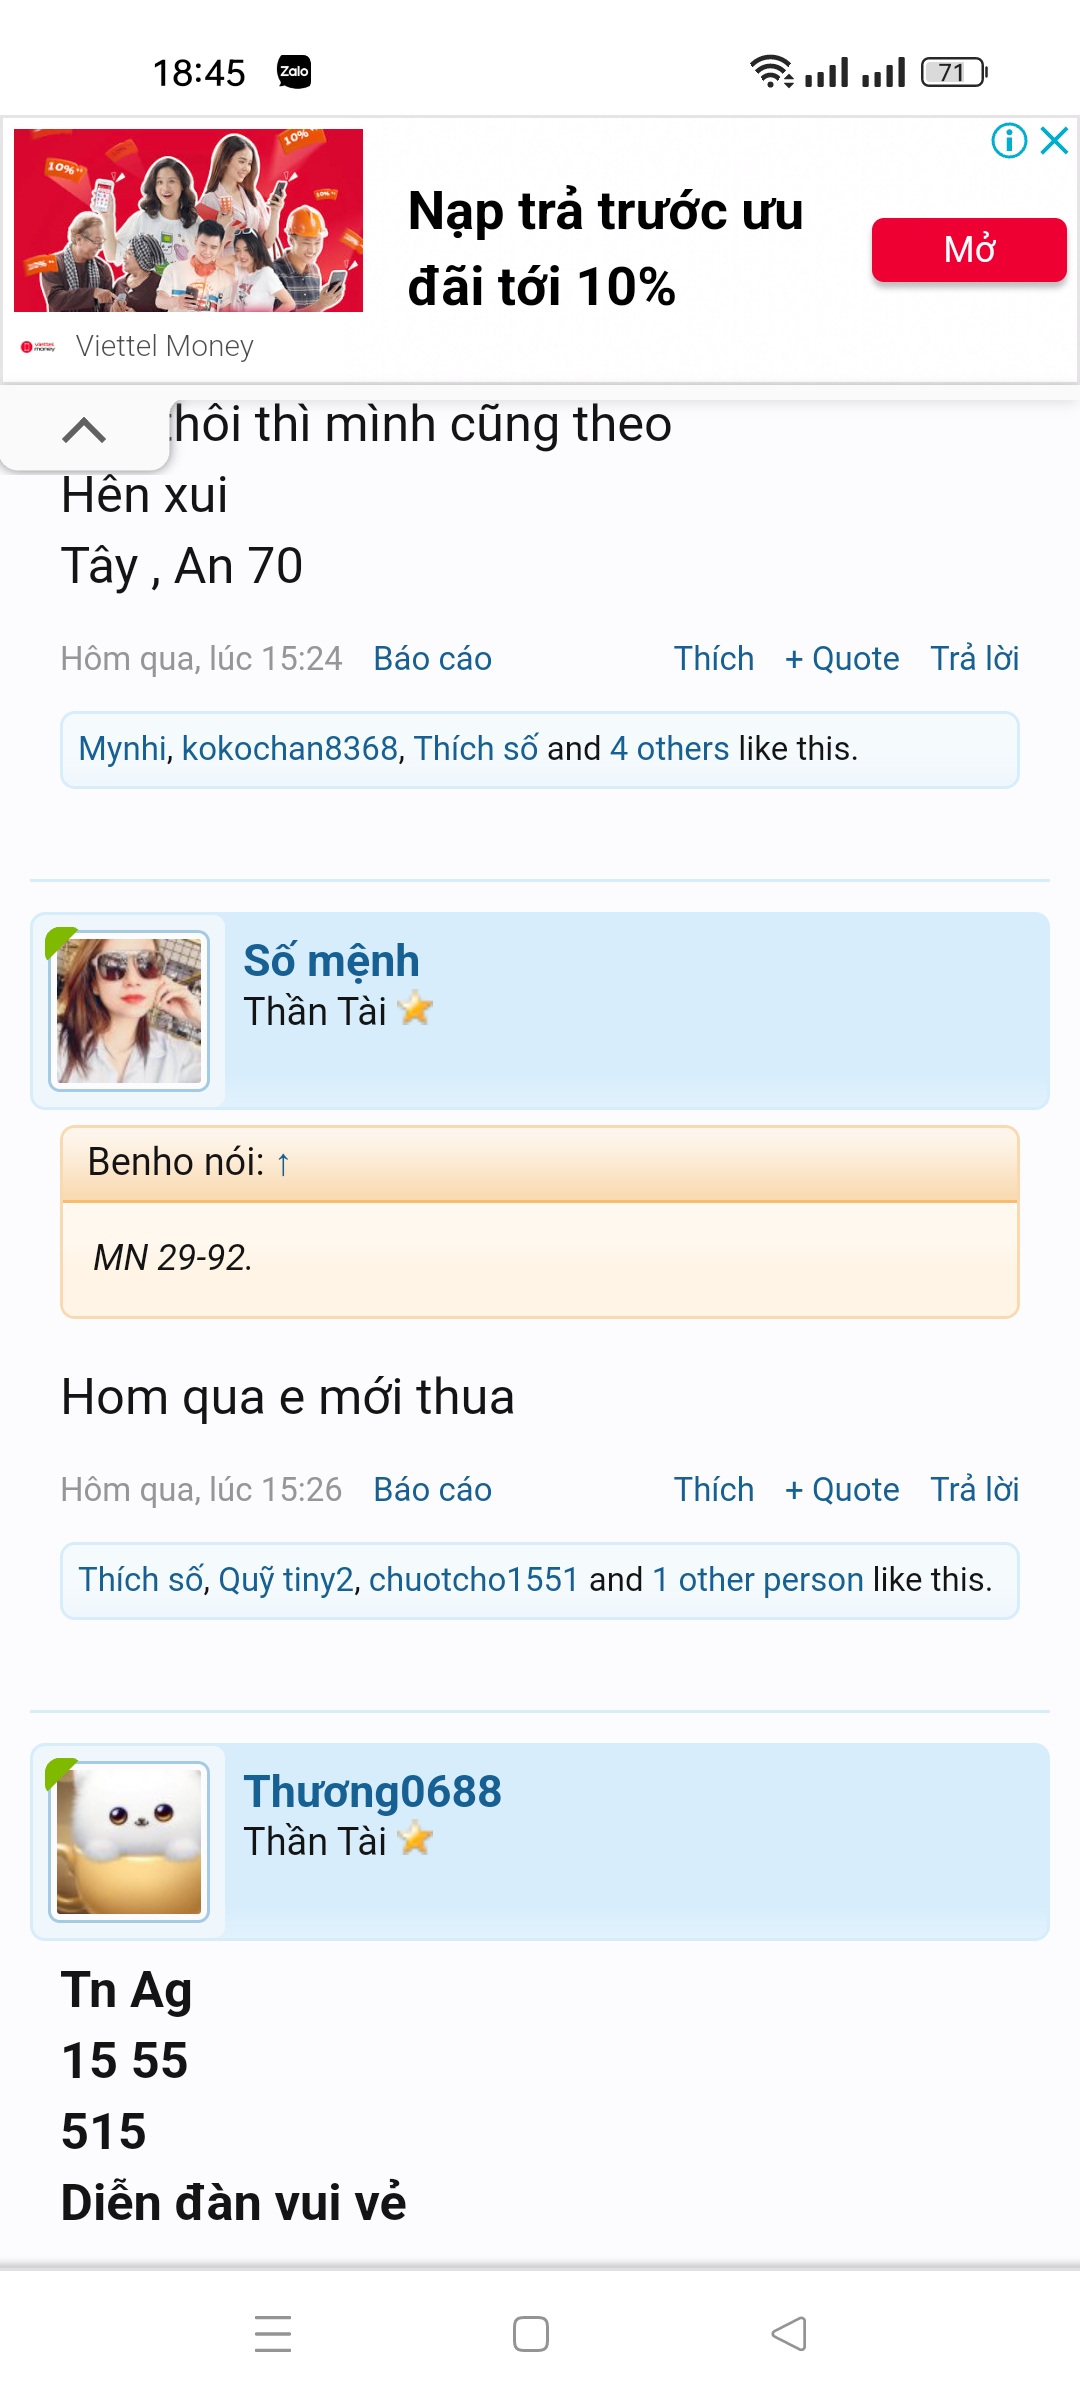The width and height of the screenshot is (1080, 2400).
Task: Show the 1 other person who liked
Action: click(x=758, y=1580)
